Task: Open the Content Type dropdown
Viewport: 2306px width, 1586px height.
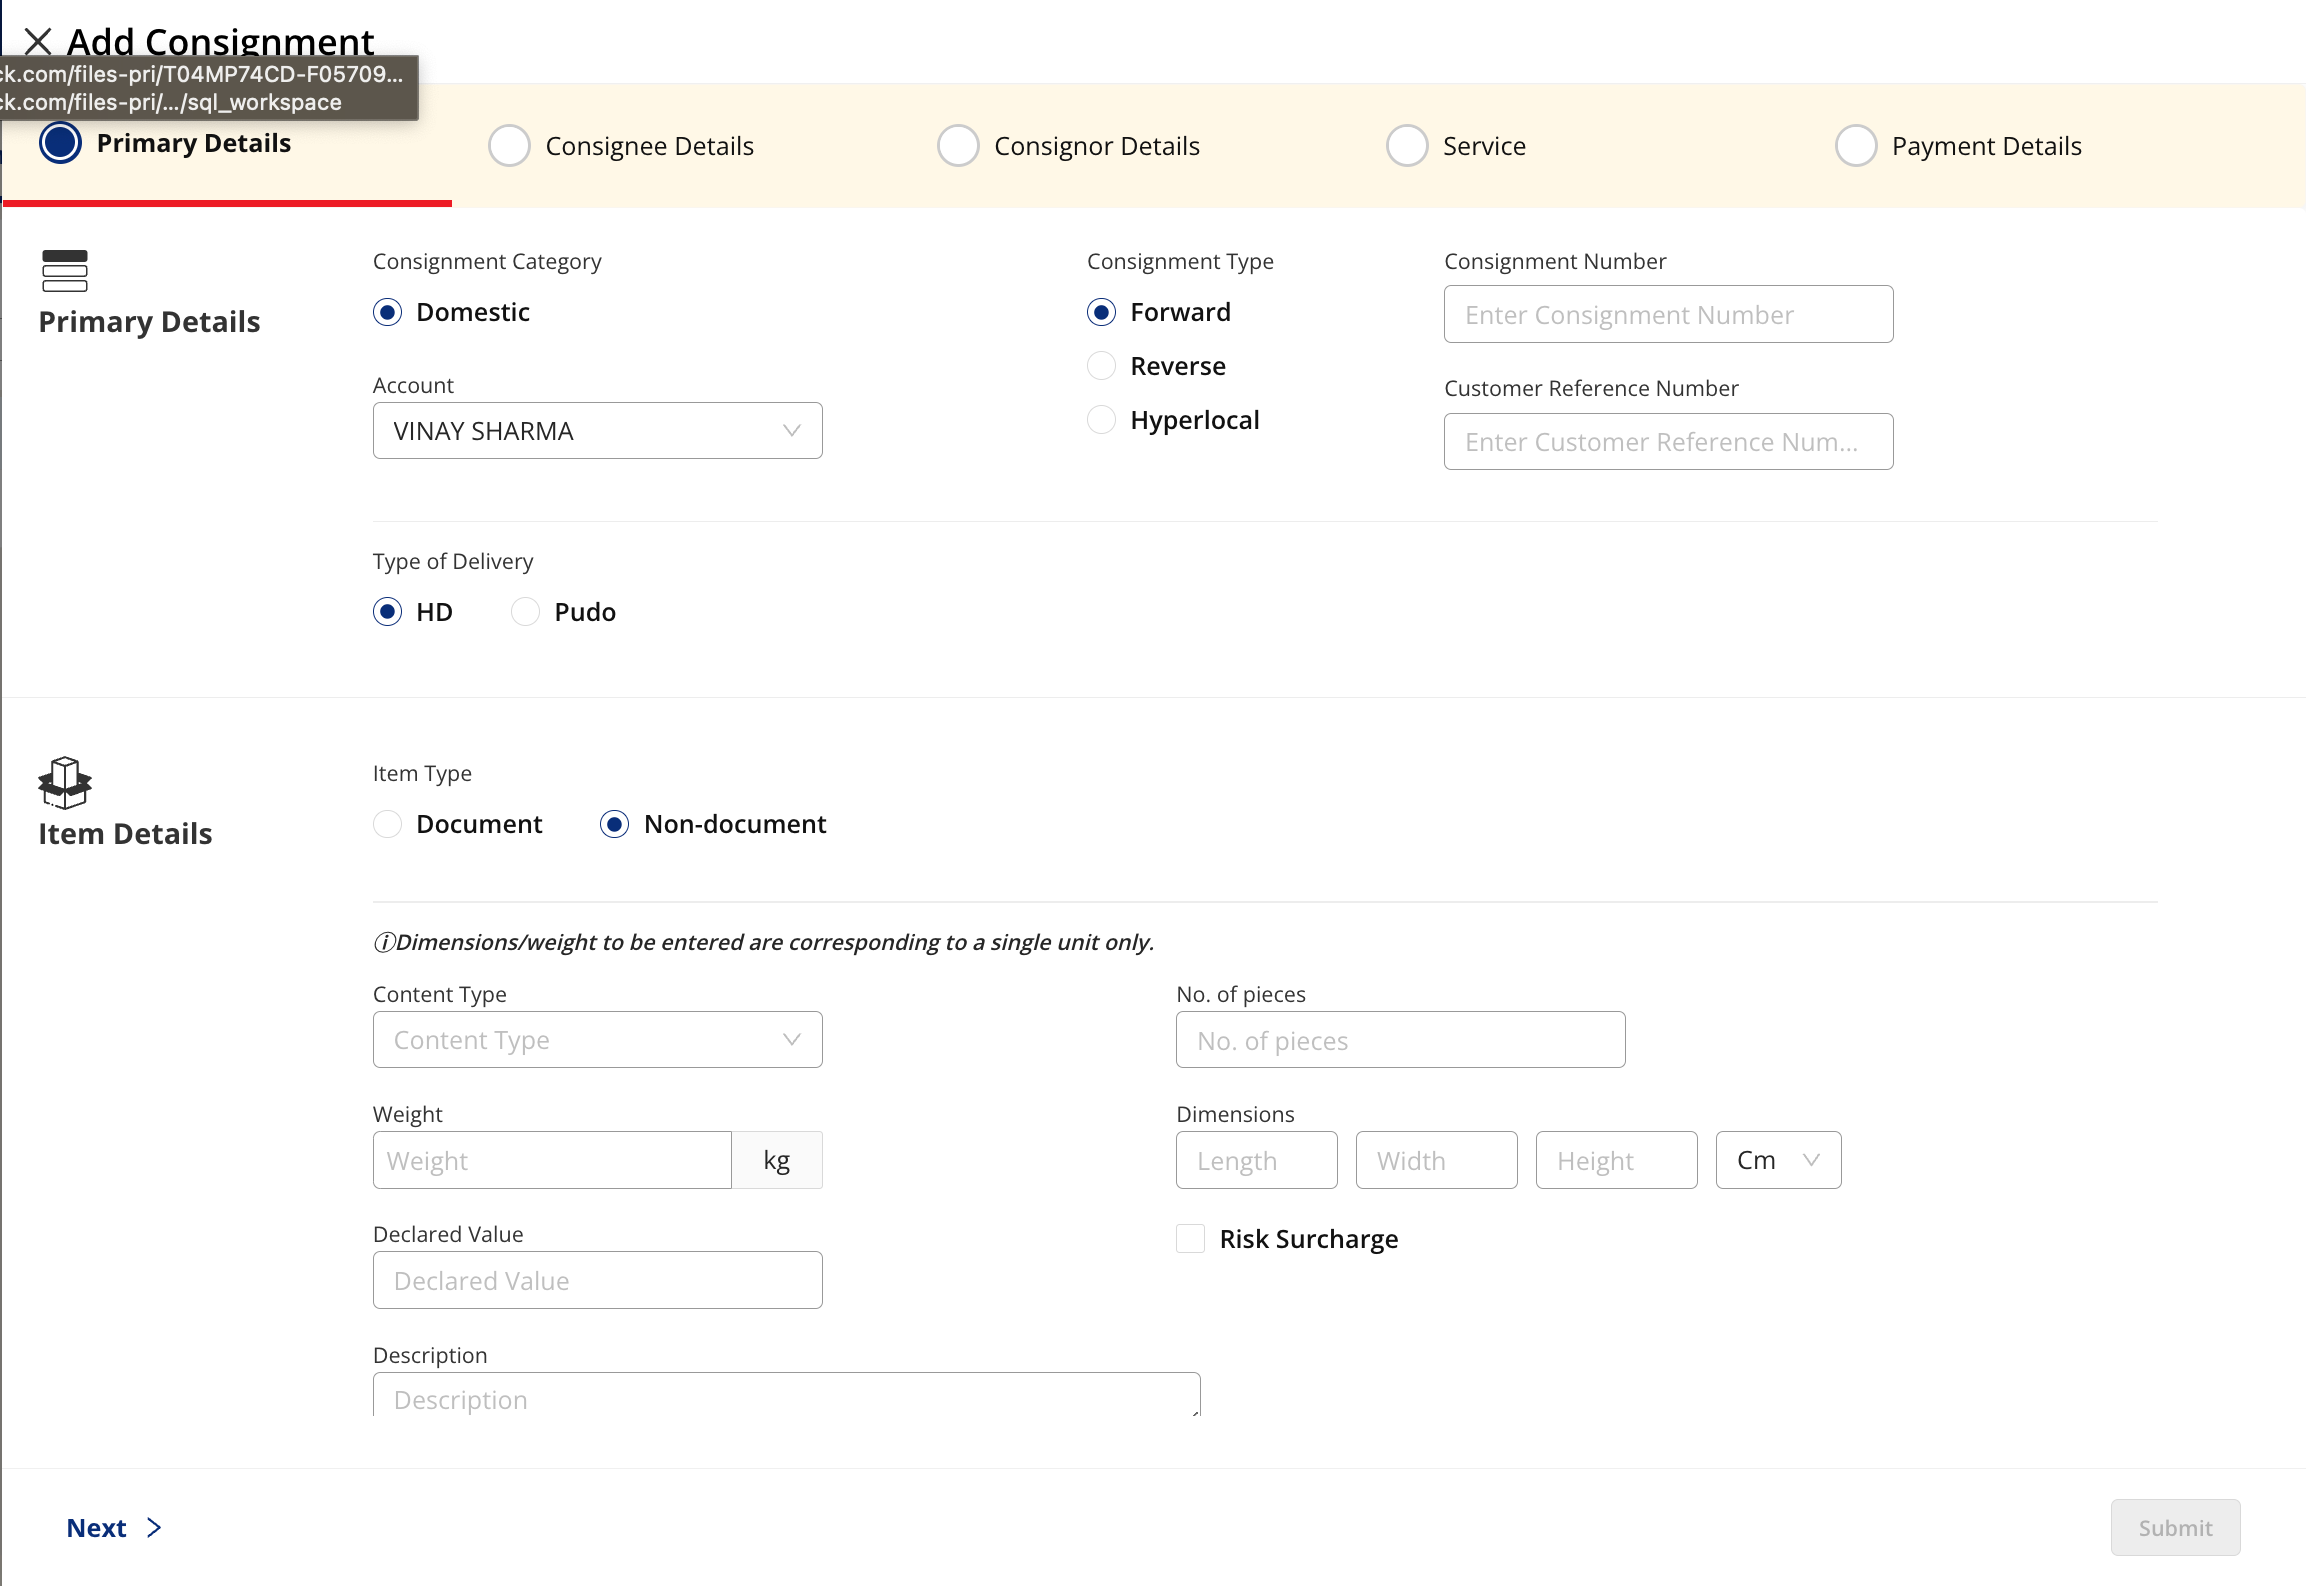Action: [597, 1040]
